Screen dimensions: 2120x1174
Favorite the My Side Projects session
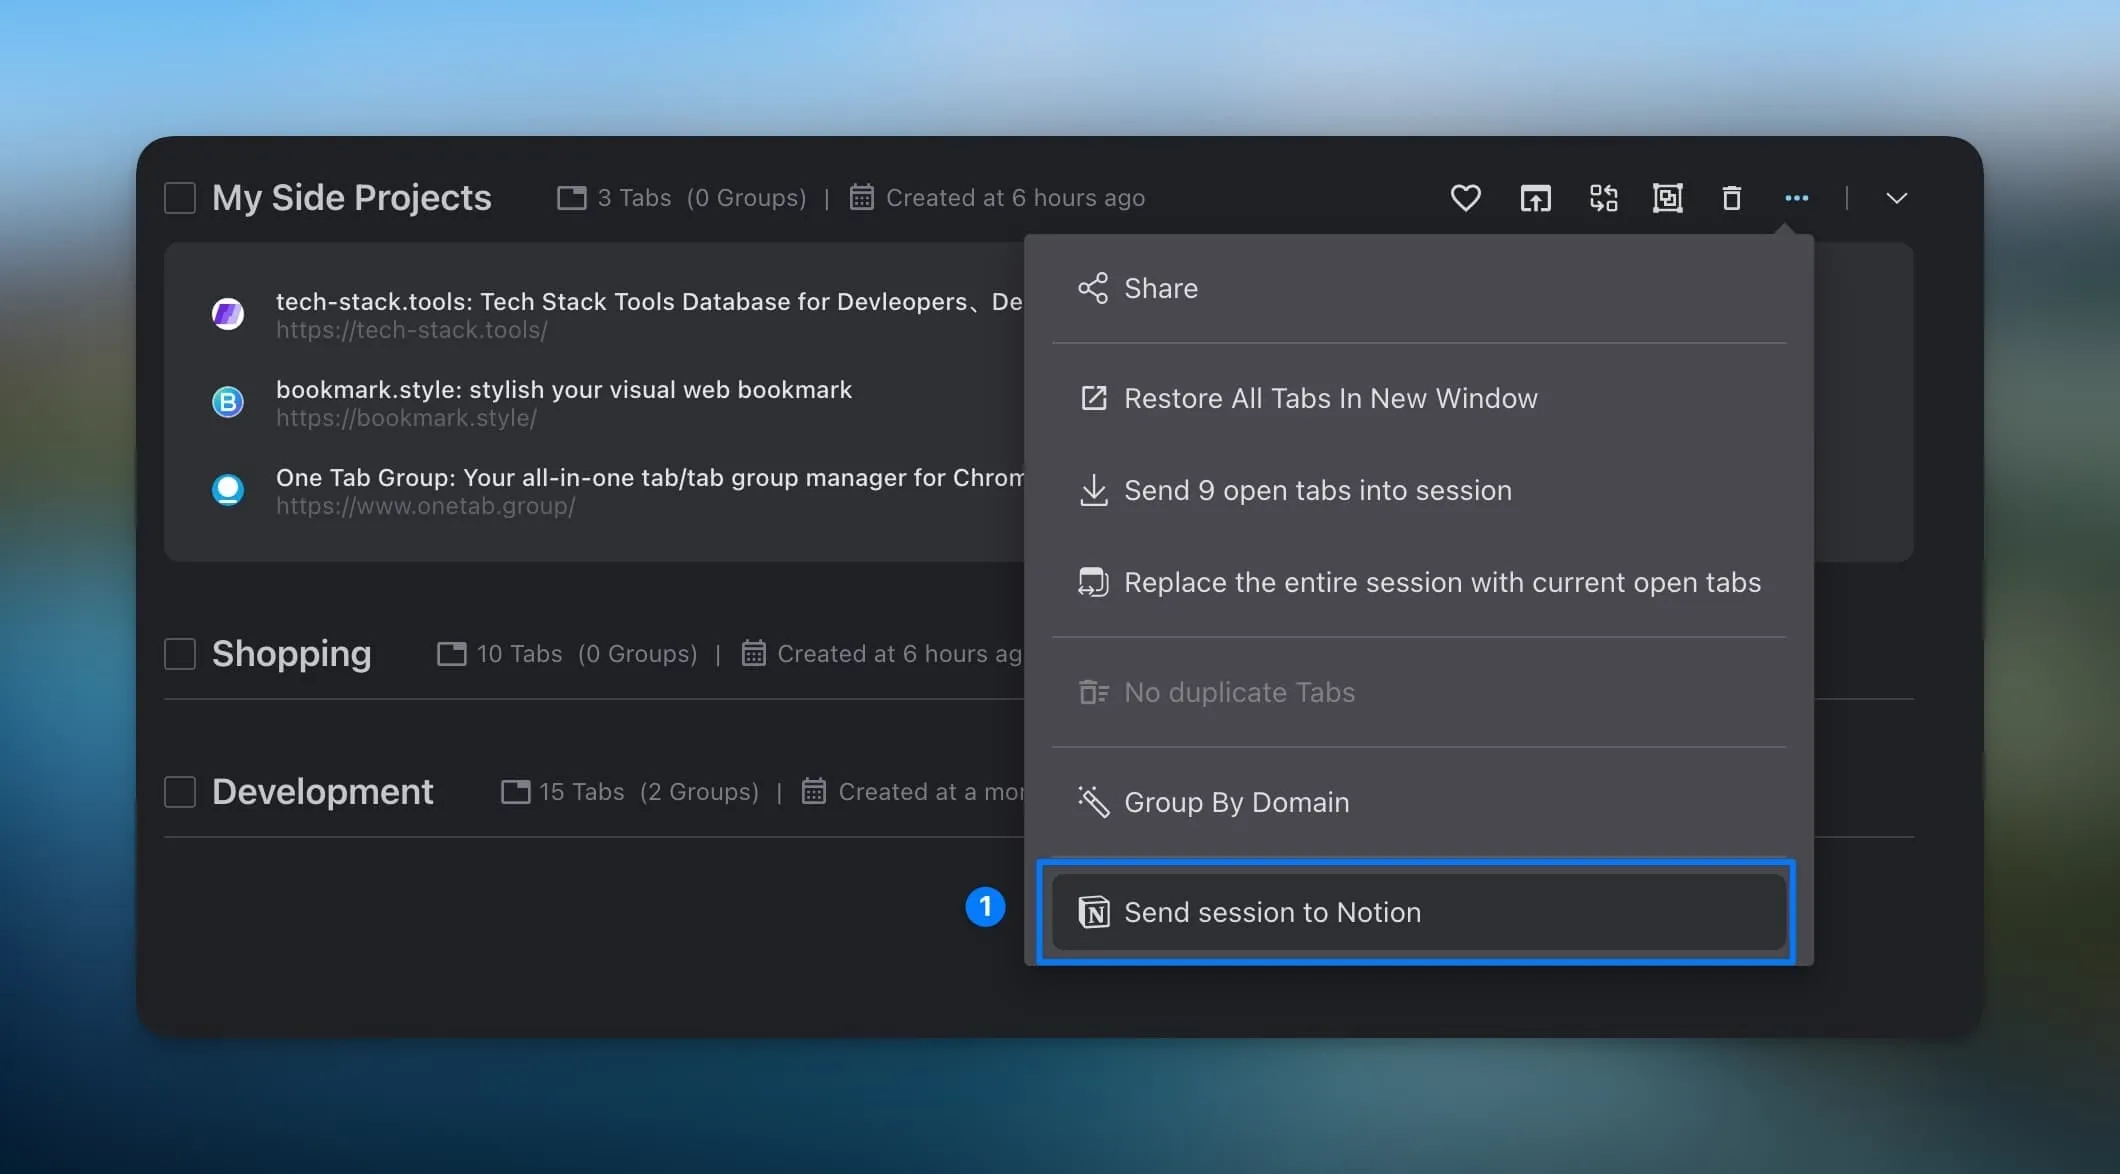(x=1464, y=197)
